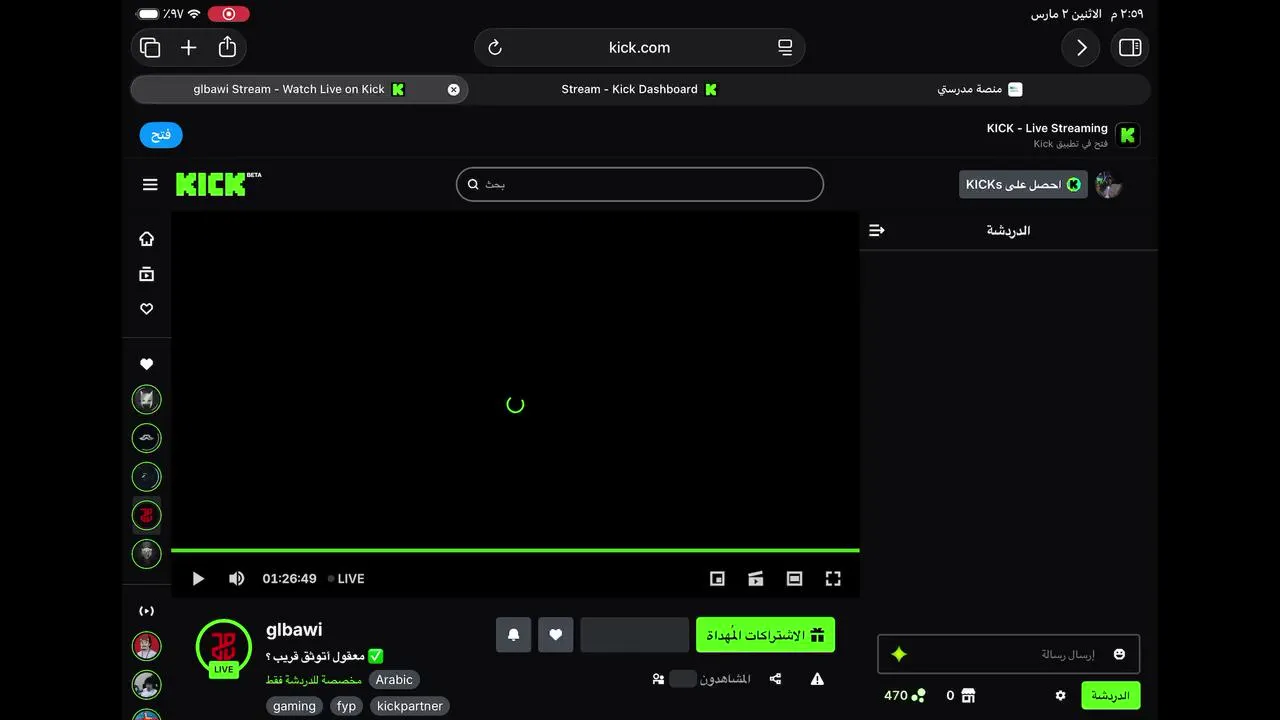
Task: Go to Home in Kick sidebar
Action: point(147,239)
